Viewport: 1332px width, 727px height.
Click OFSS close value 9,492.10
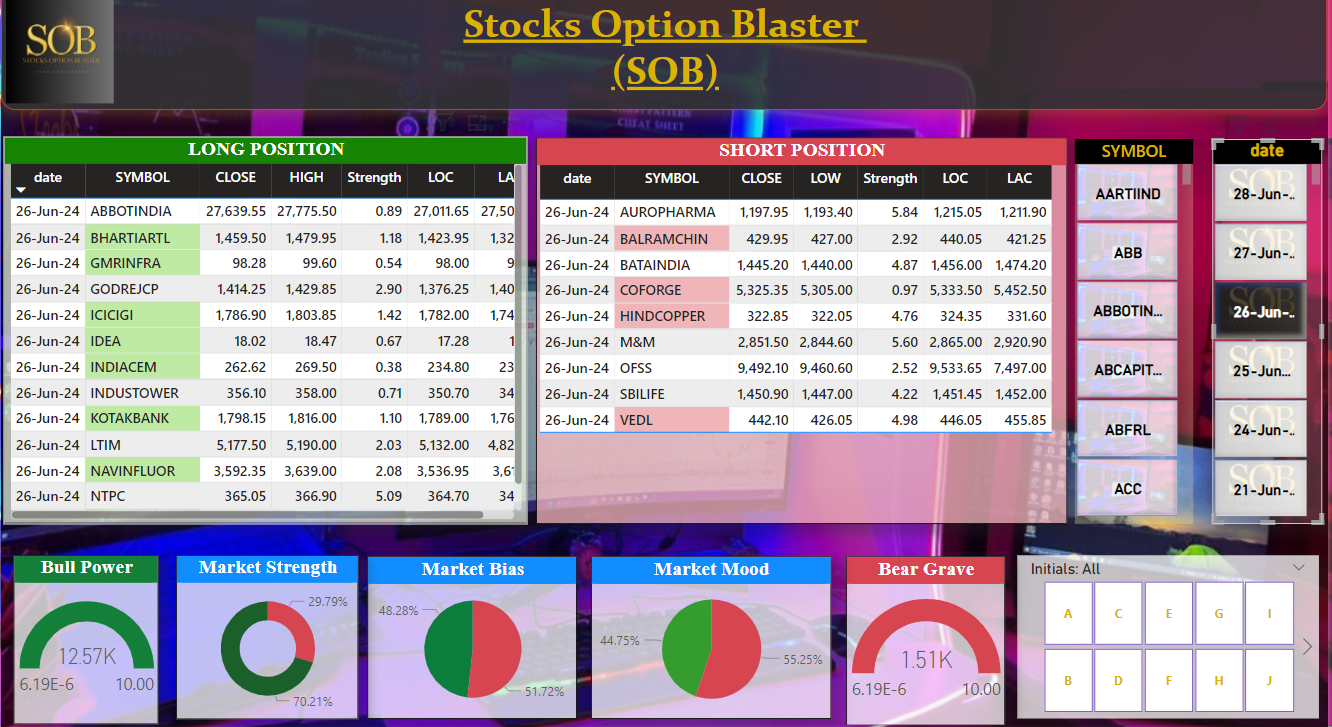click(761, 368)
